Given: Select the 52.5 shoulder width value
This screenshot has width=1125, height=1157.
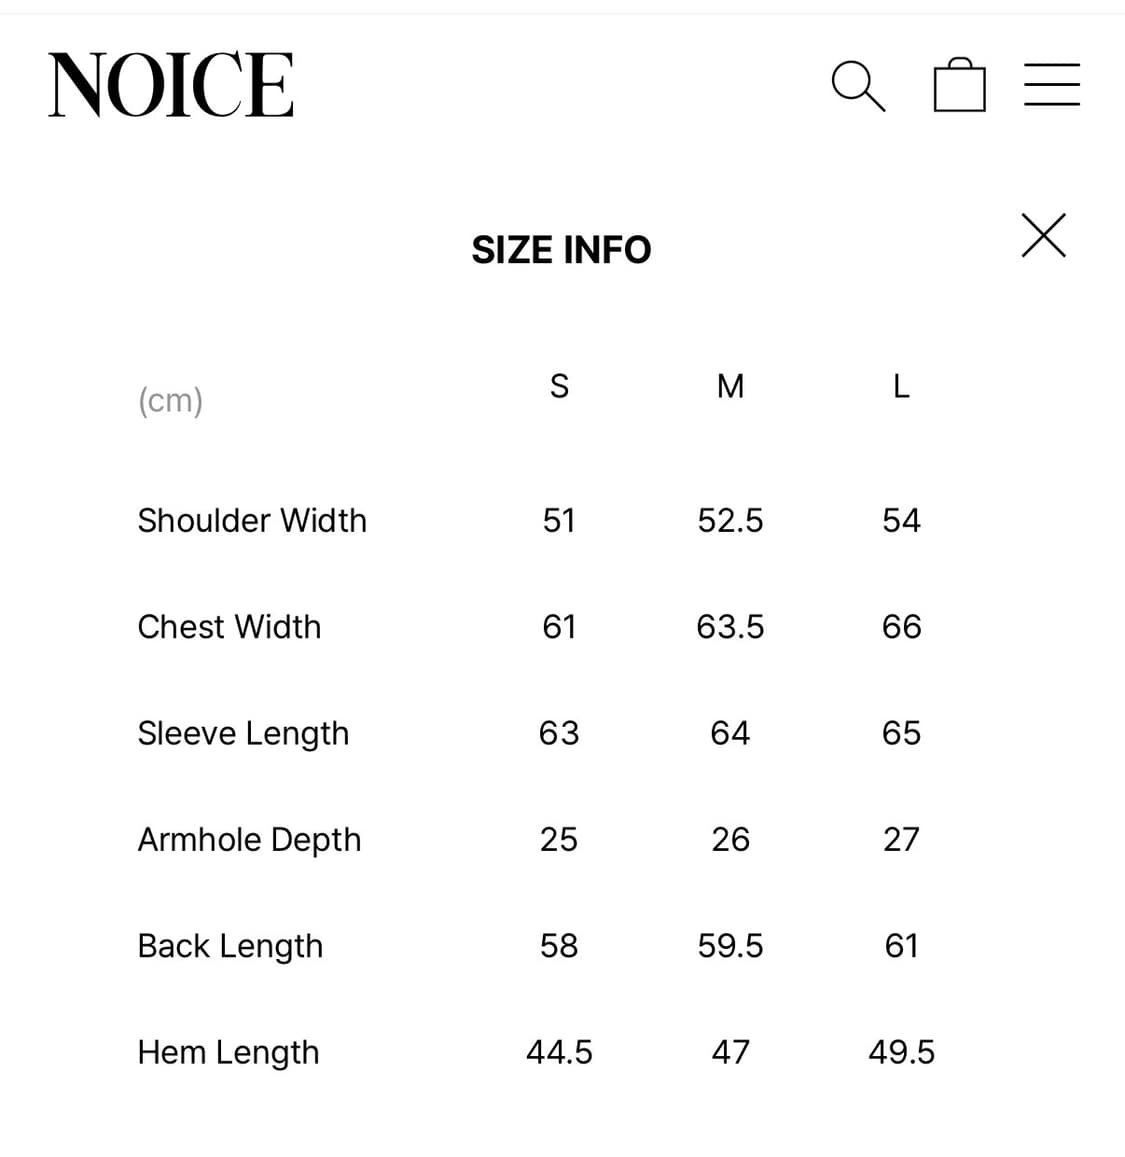Looking at the screenshot, I should coord(730,520).
